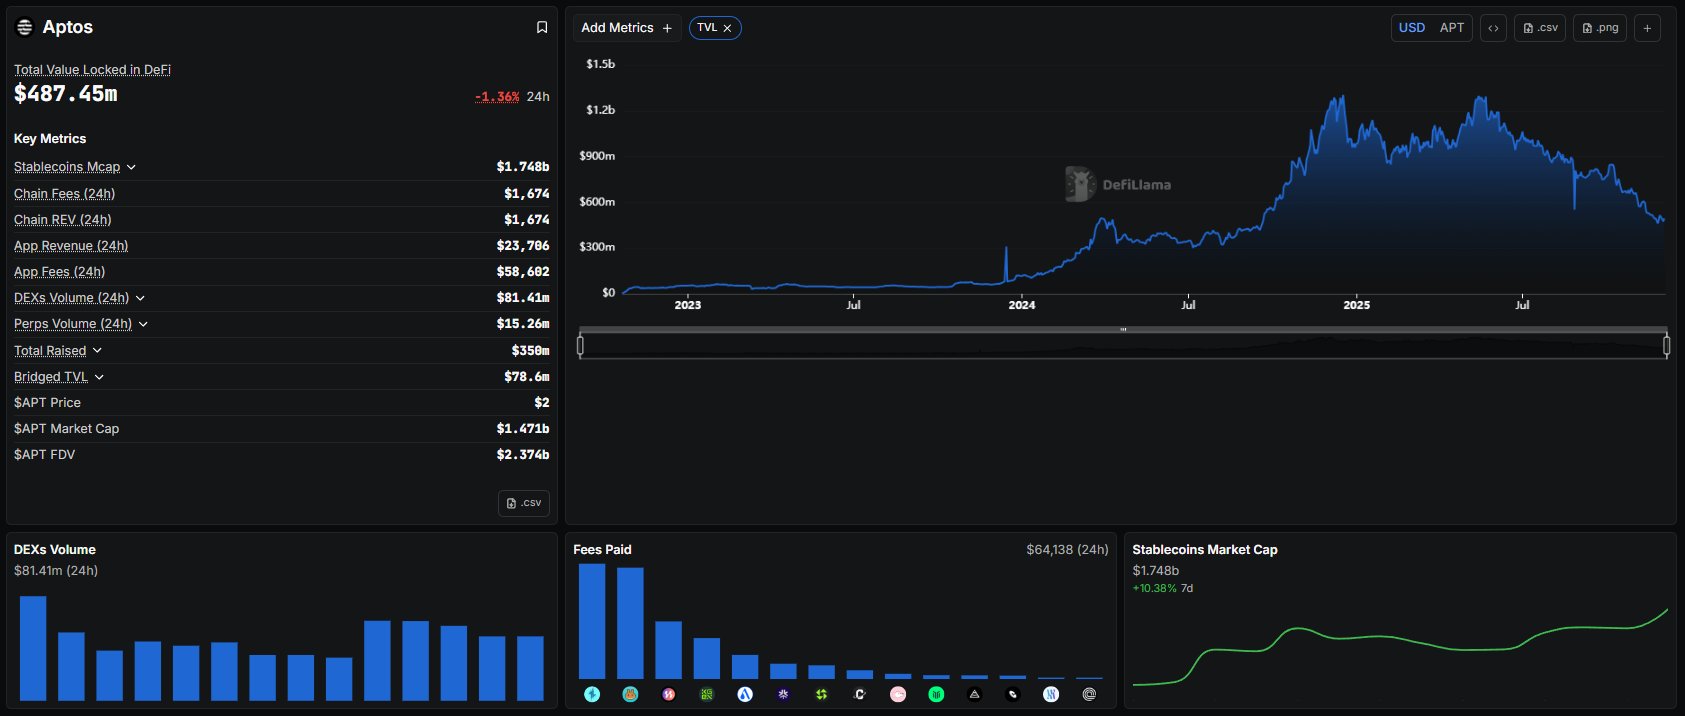Download chart as .png image
Screen dimensions: 1685x716
[x=1600, y=28]
